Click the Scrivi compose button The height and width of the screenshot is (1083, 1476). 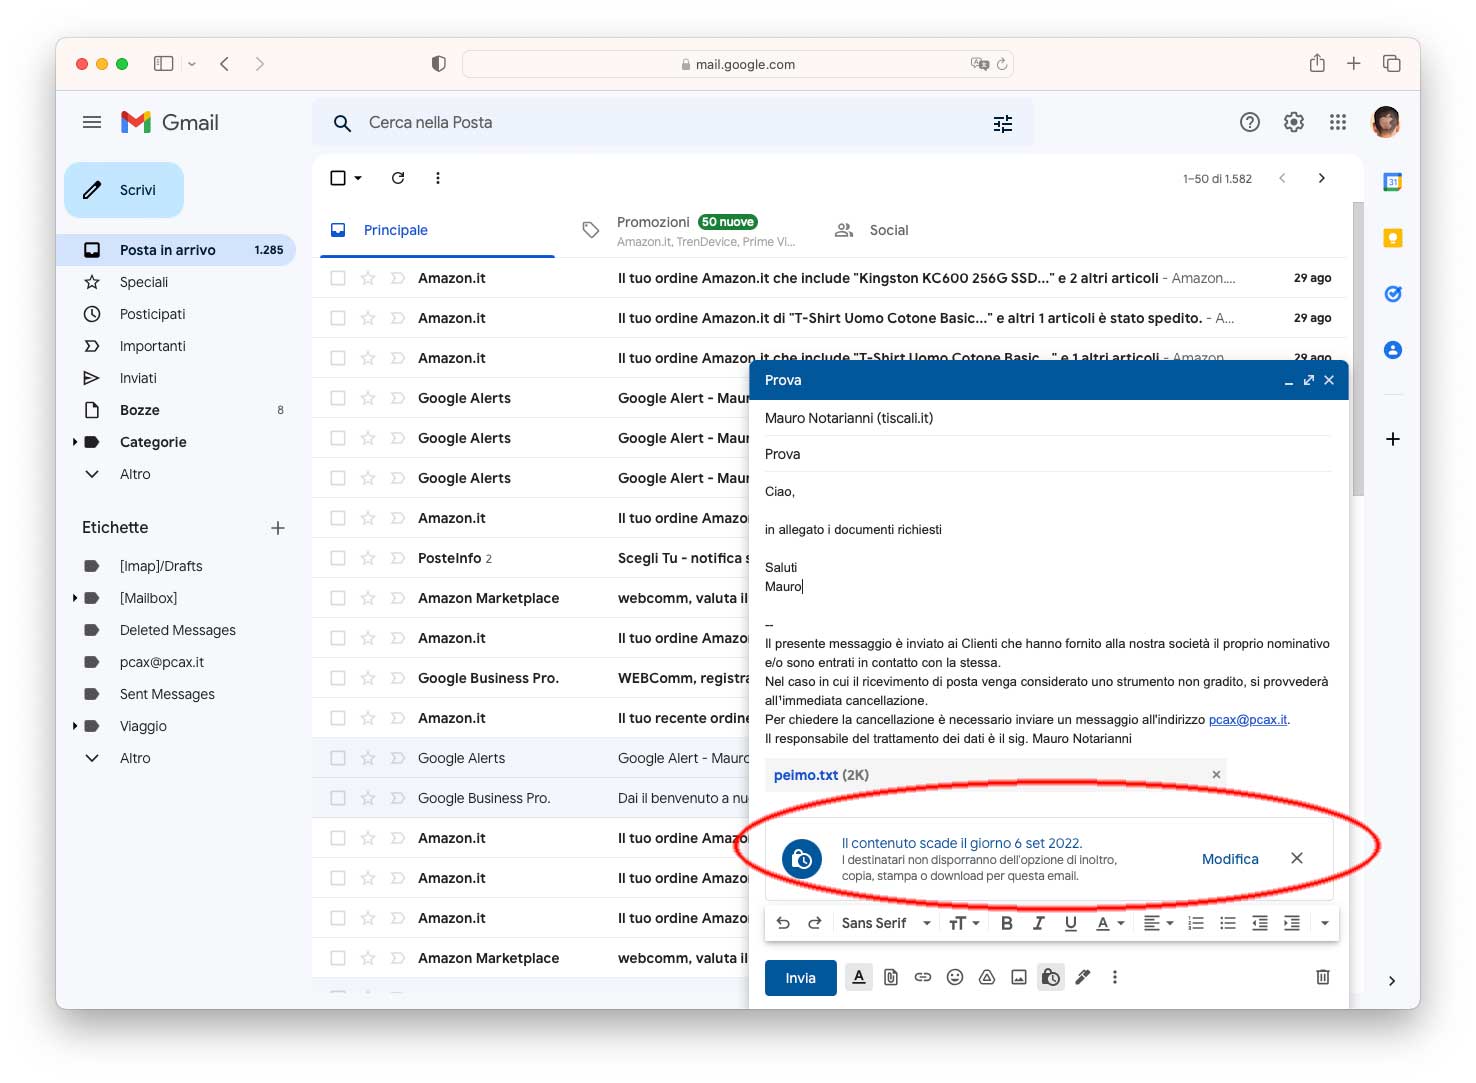124,190
